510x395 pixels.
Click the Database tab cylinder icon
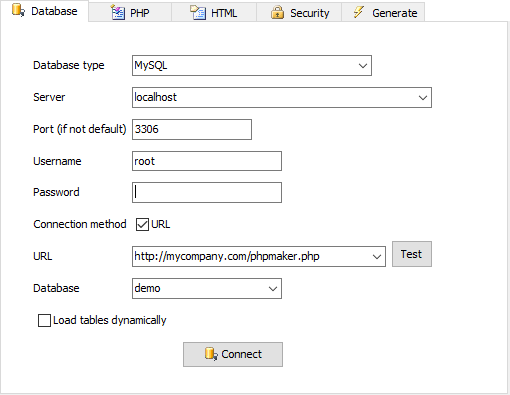18,10
